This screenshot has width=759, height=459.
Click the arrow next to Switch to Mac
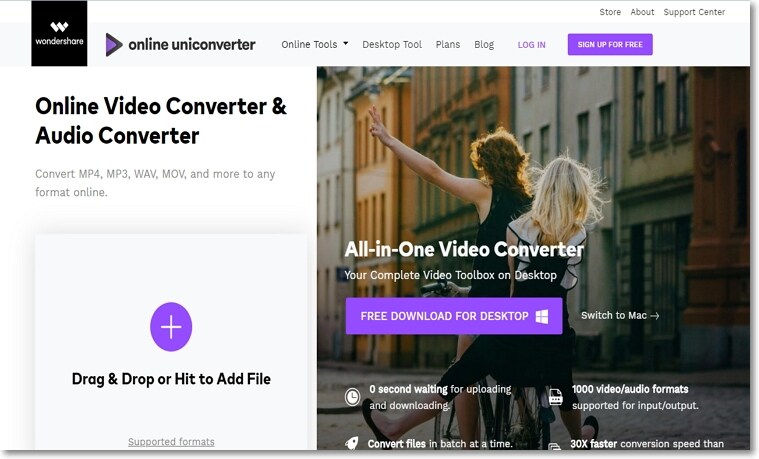pyautogui.click(x=654, y=316)
